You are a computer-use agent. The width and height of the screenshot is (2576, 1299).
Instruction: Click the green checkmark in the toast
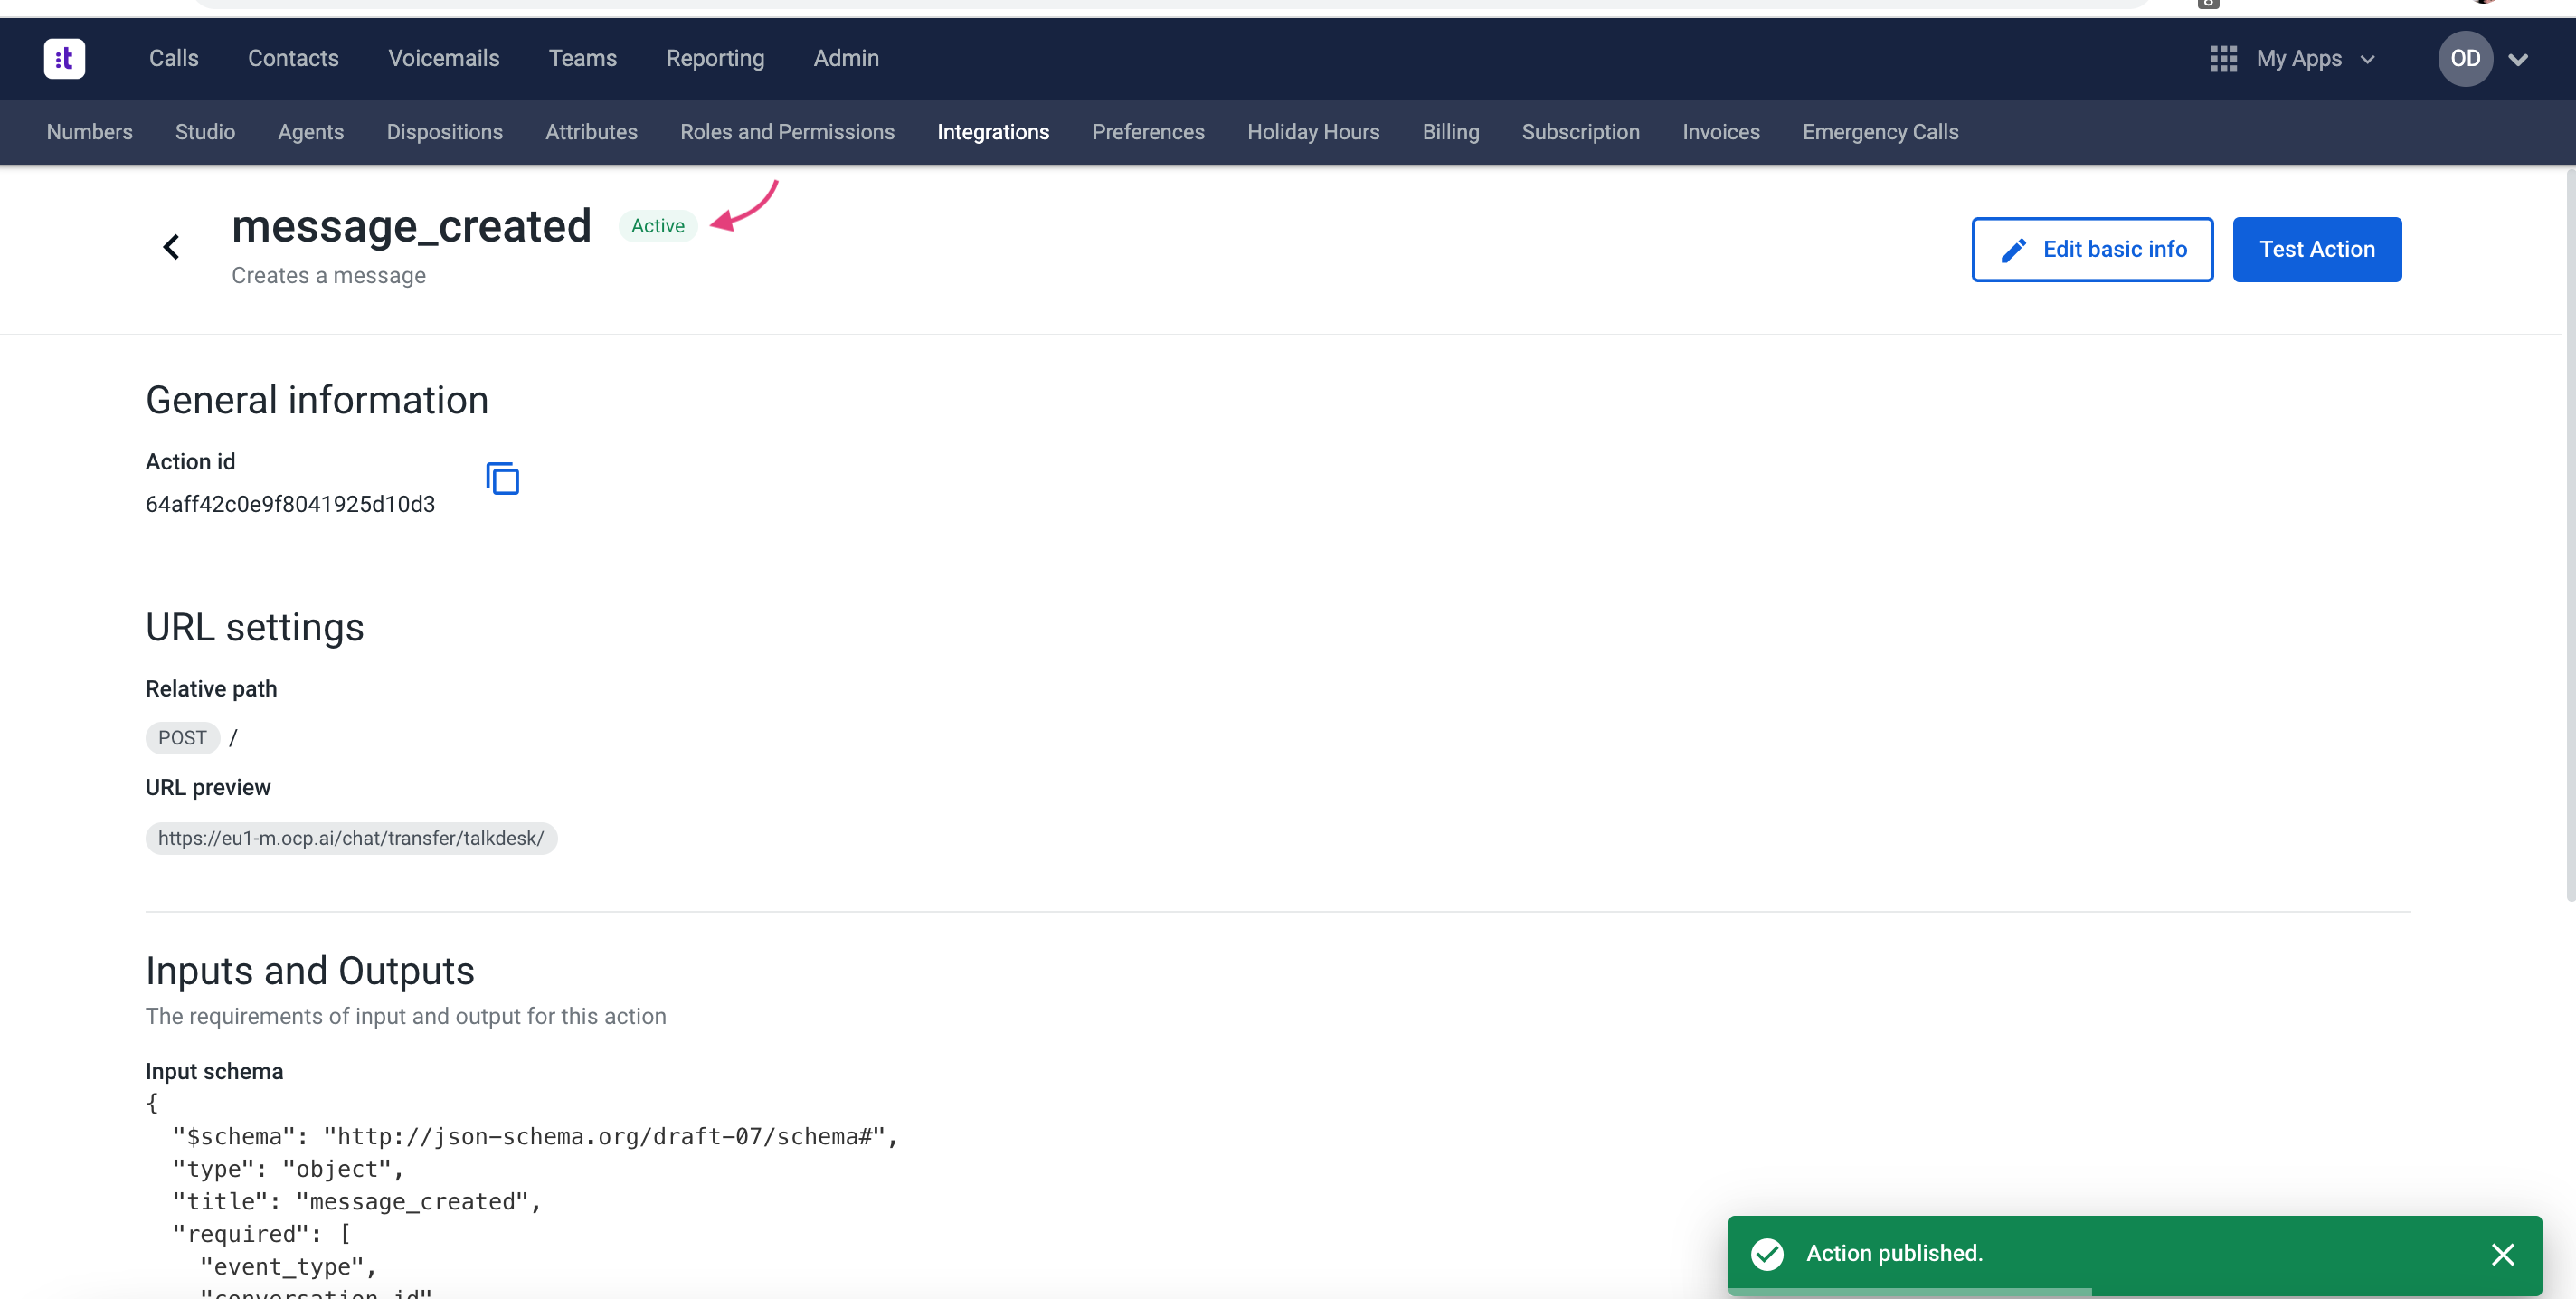[1767, 1254]
